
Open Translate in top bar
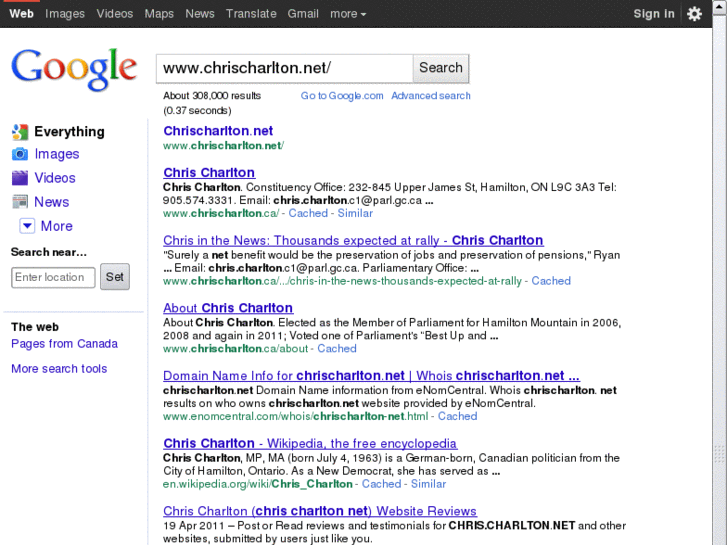[x=251, y=14]
